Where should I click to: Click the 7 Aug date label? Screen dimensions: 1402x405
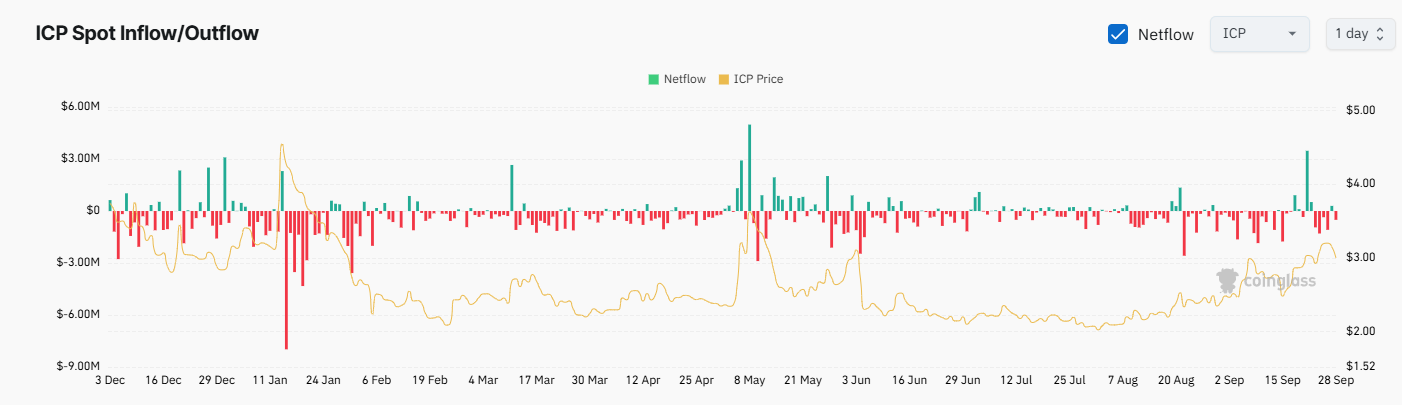1123,381
